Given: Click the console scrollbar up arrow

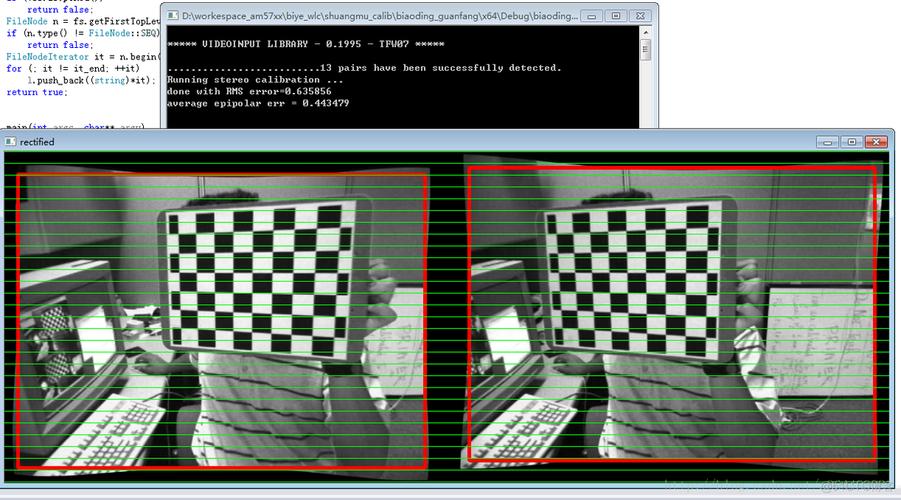Looking at the screenshot, I should coord(648,35).
